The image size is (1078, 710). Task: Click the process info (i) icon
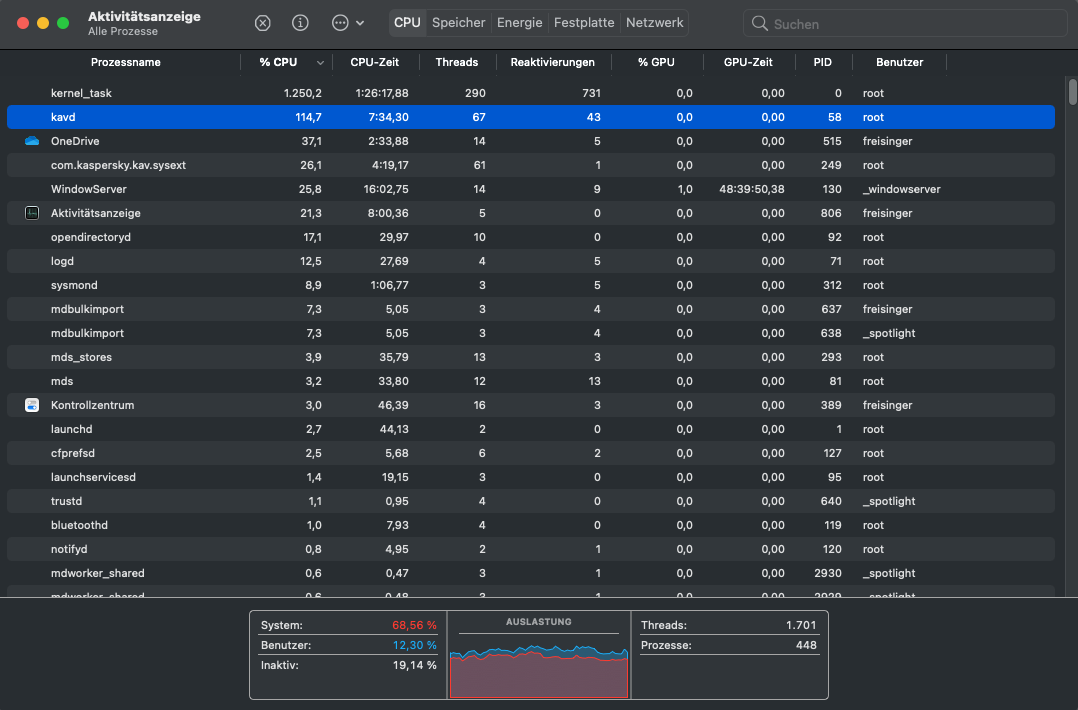click(x=300, y=23)
